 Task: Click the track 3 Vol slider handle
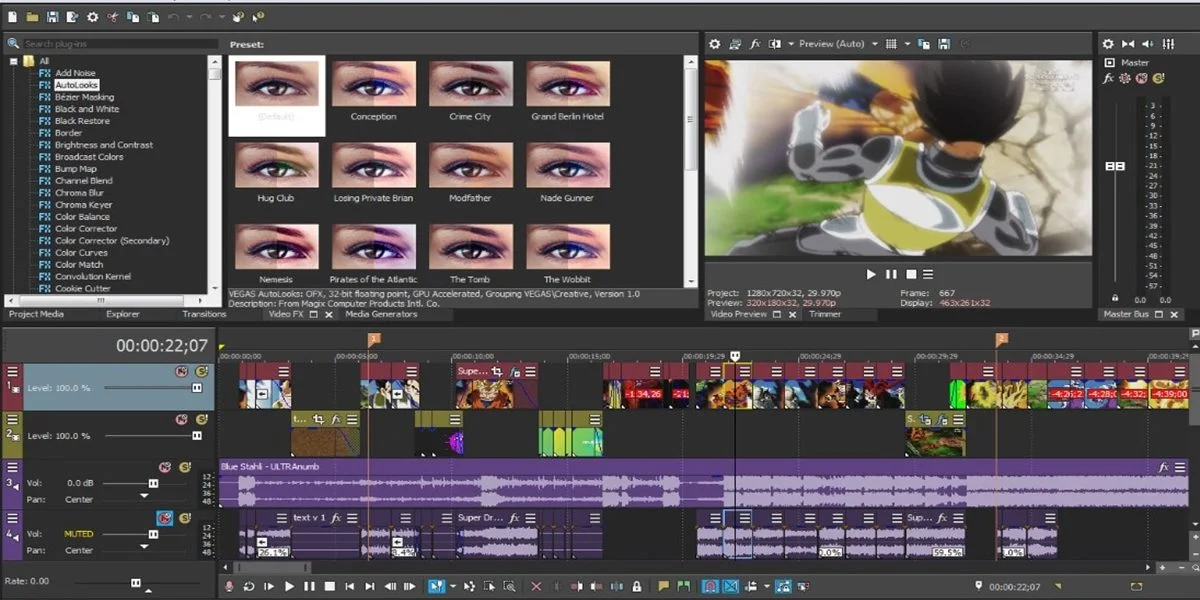pyautogui.click(x=153, y=483)
